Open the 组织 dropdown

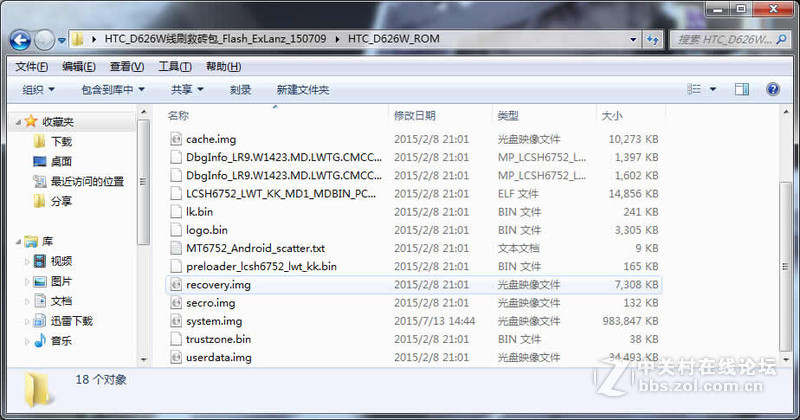(x=38, y=90)
